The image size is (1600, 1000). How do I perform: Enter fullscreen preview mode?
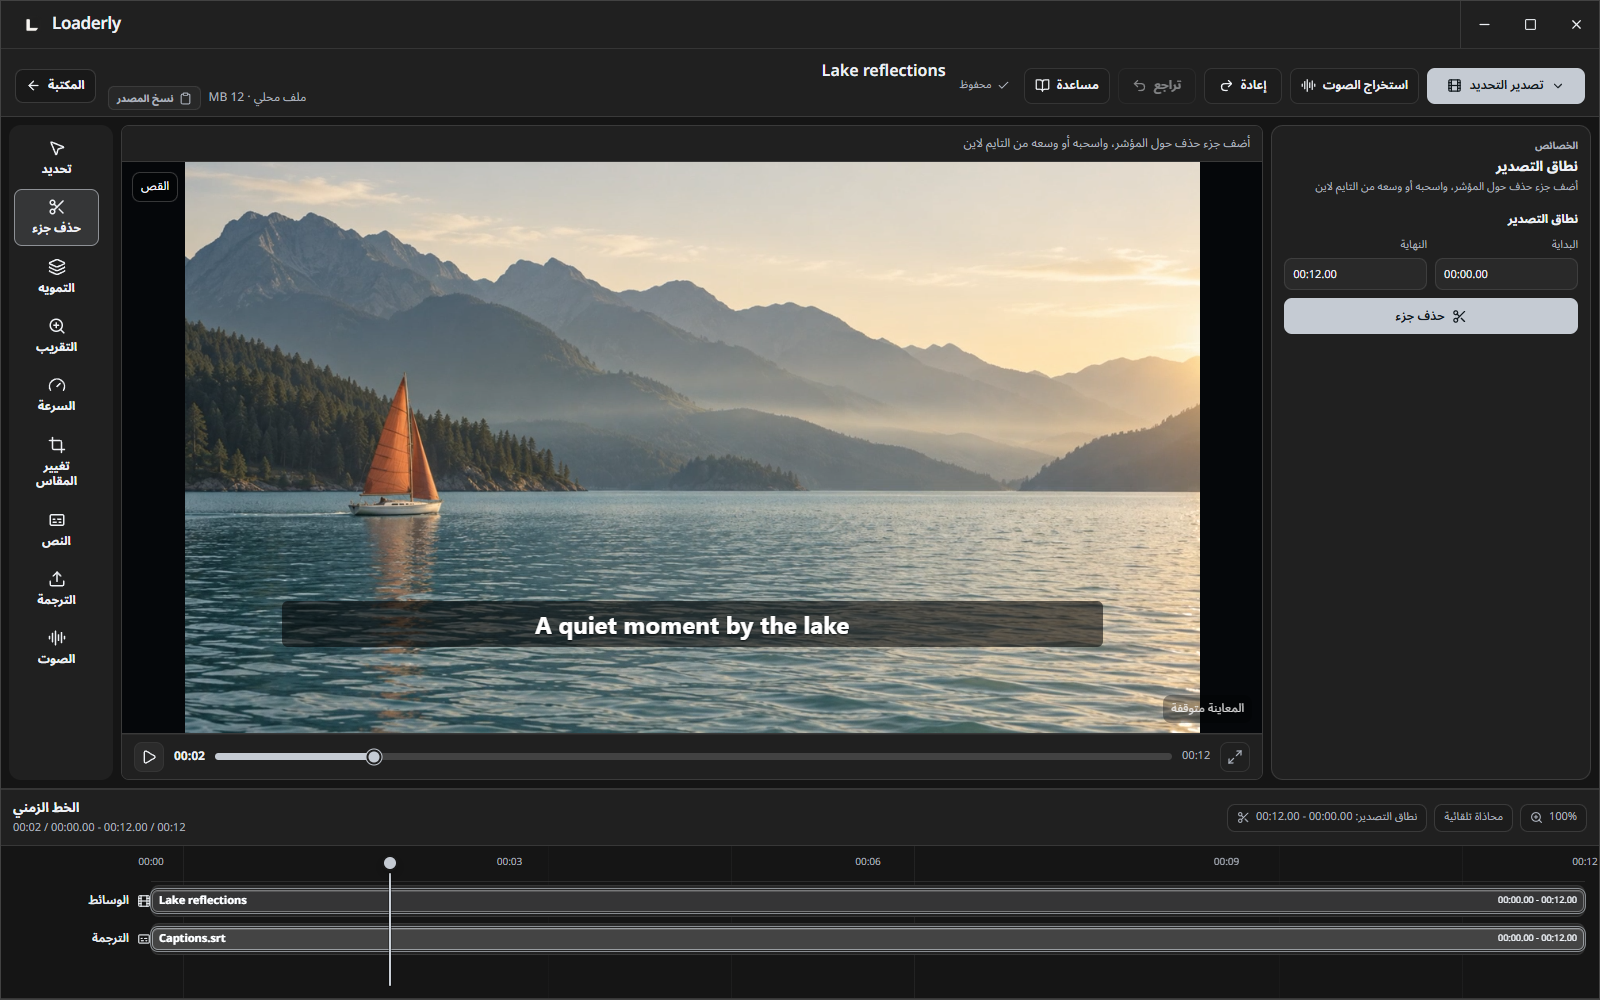click(1235, 757)
